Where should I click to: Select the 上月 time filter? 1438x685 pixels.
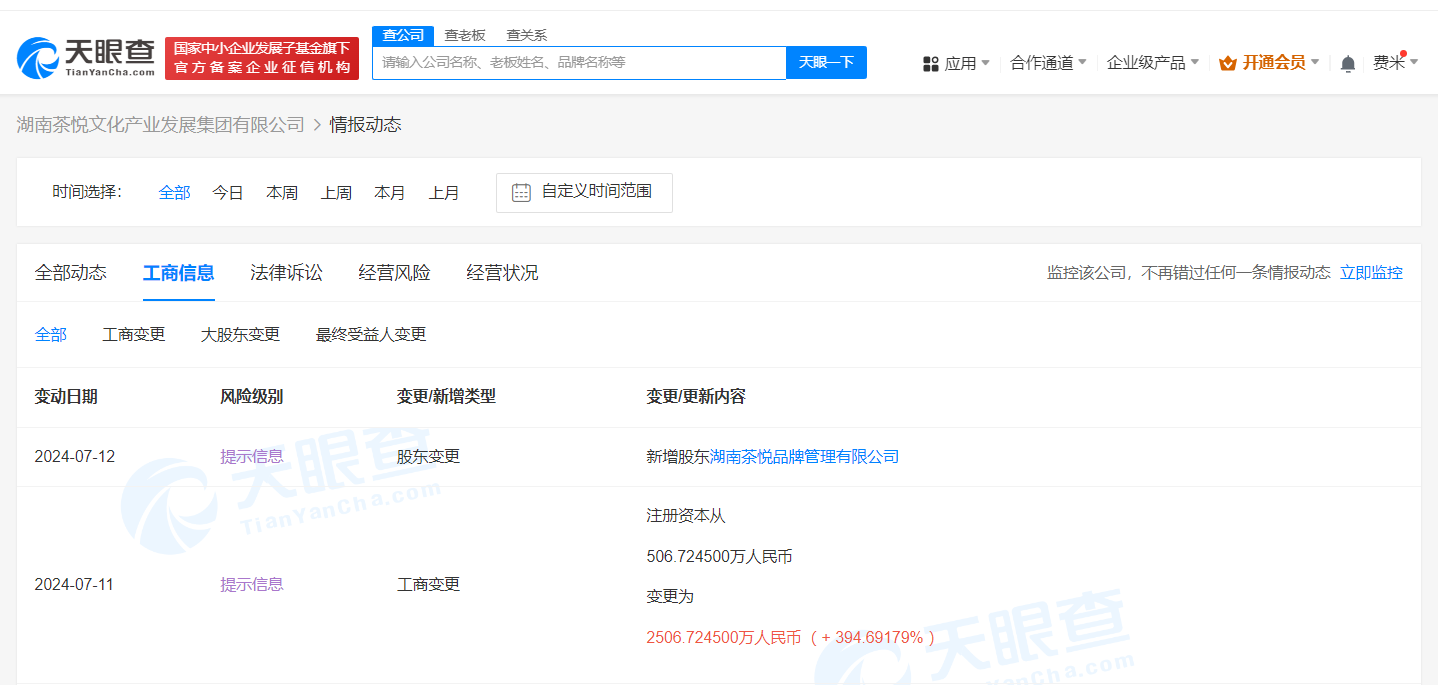[444, 192]
